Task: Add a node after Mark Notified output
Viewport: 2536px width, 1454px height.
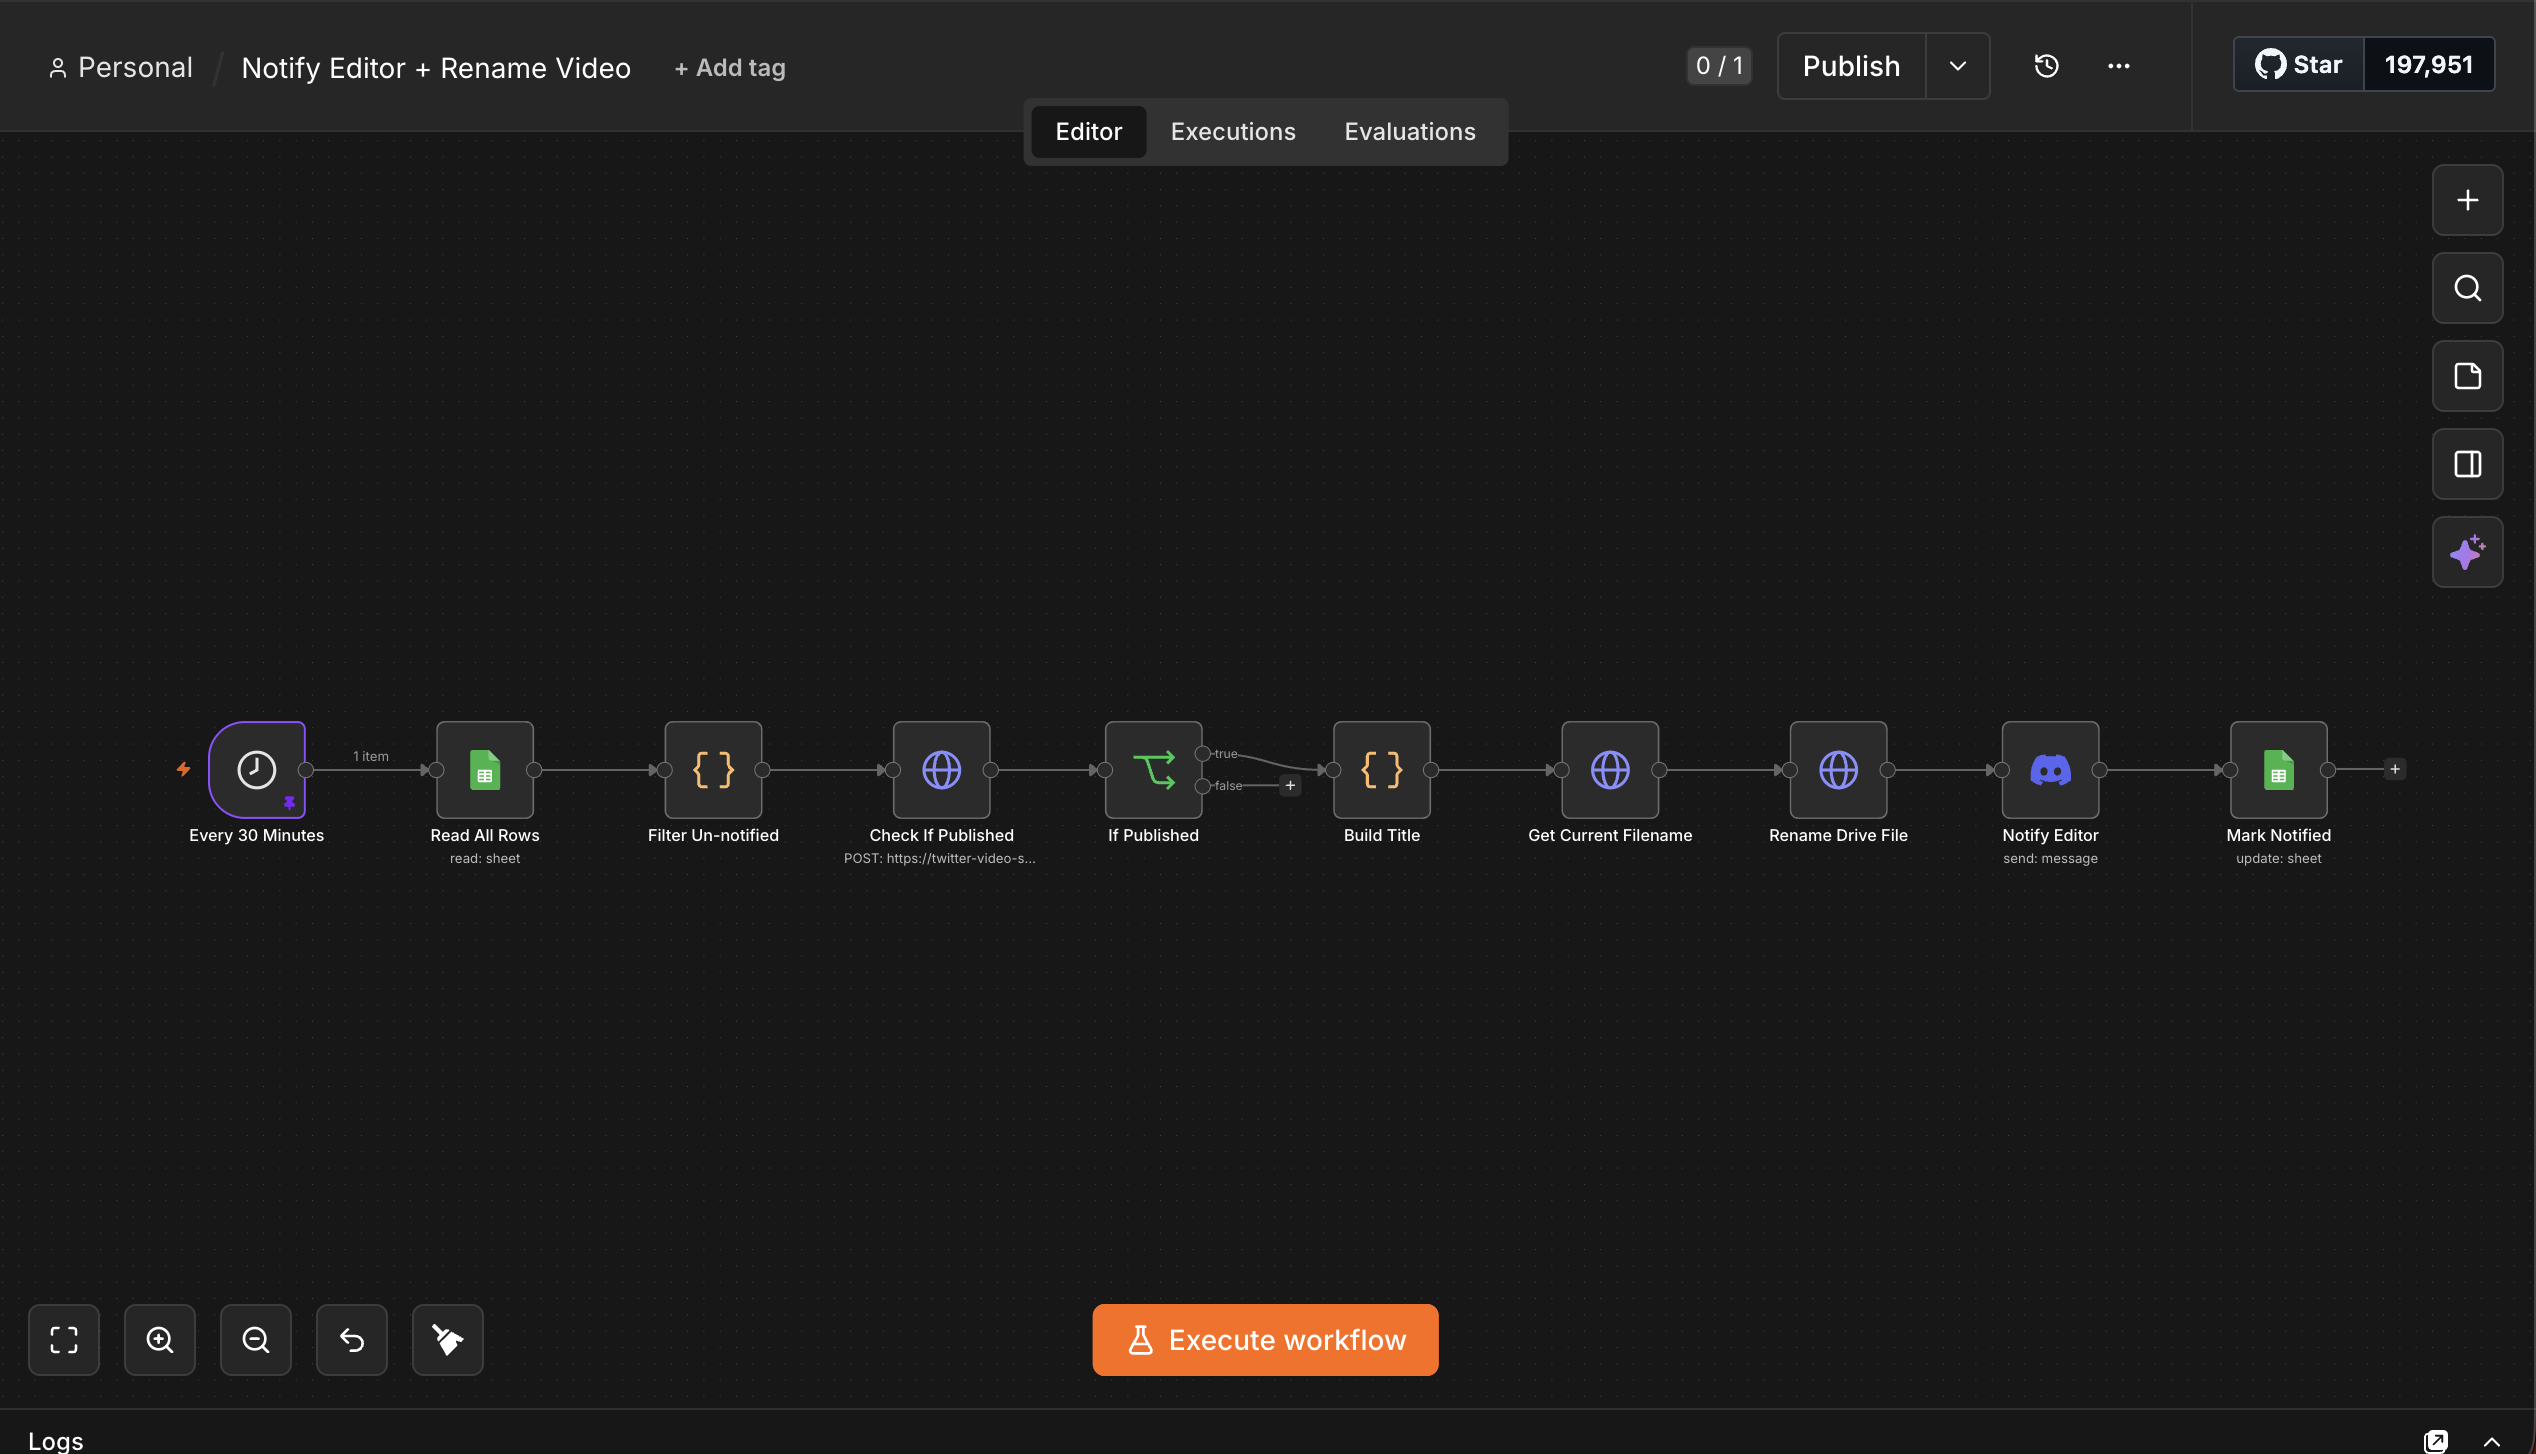Action: point(2395,769)
